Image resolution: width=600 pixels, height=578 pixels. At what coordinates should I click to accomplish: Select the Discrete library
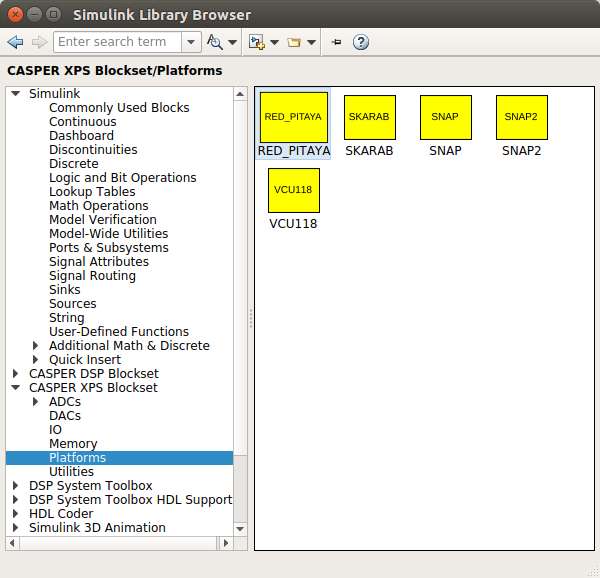click(73, 164)
